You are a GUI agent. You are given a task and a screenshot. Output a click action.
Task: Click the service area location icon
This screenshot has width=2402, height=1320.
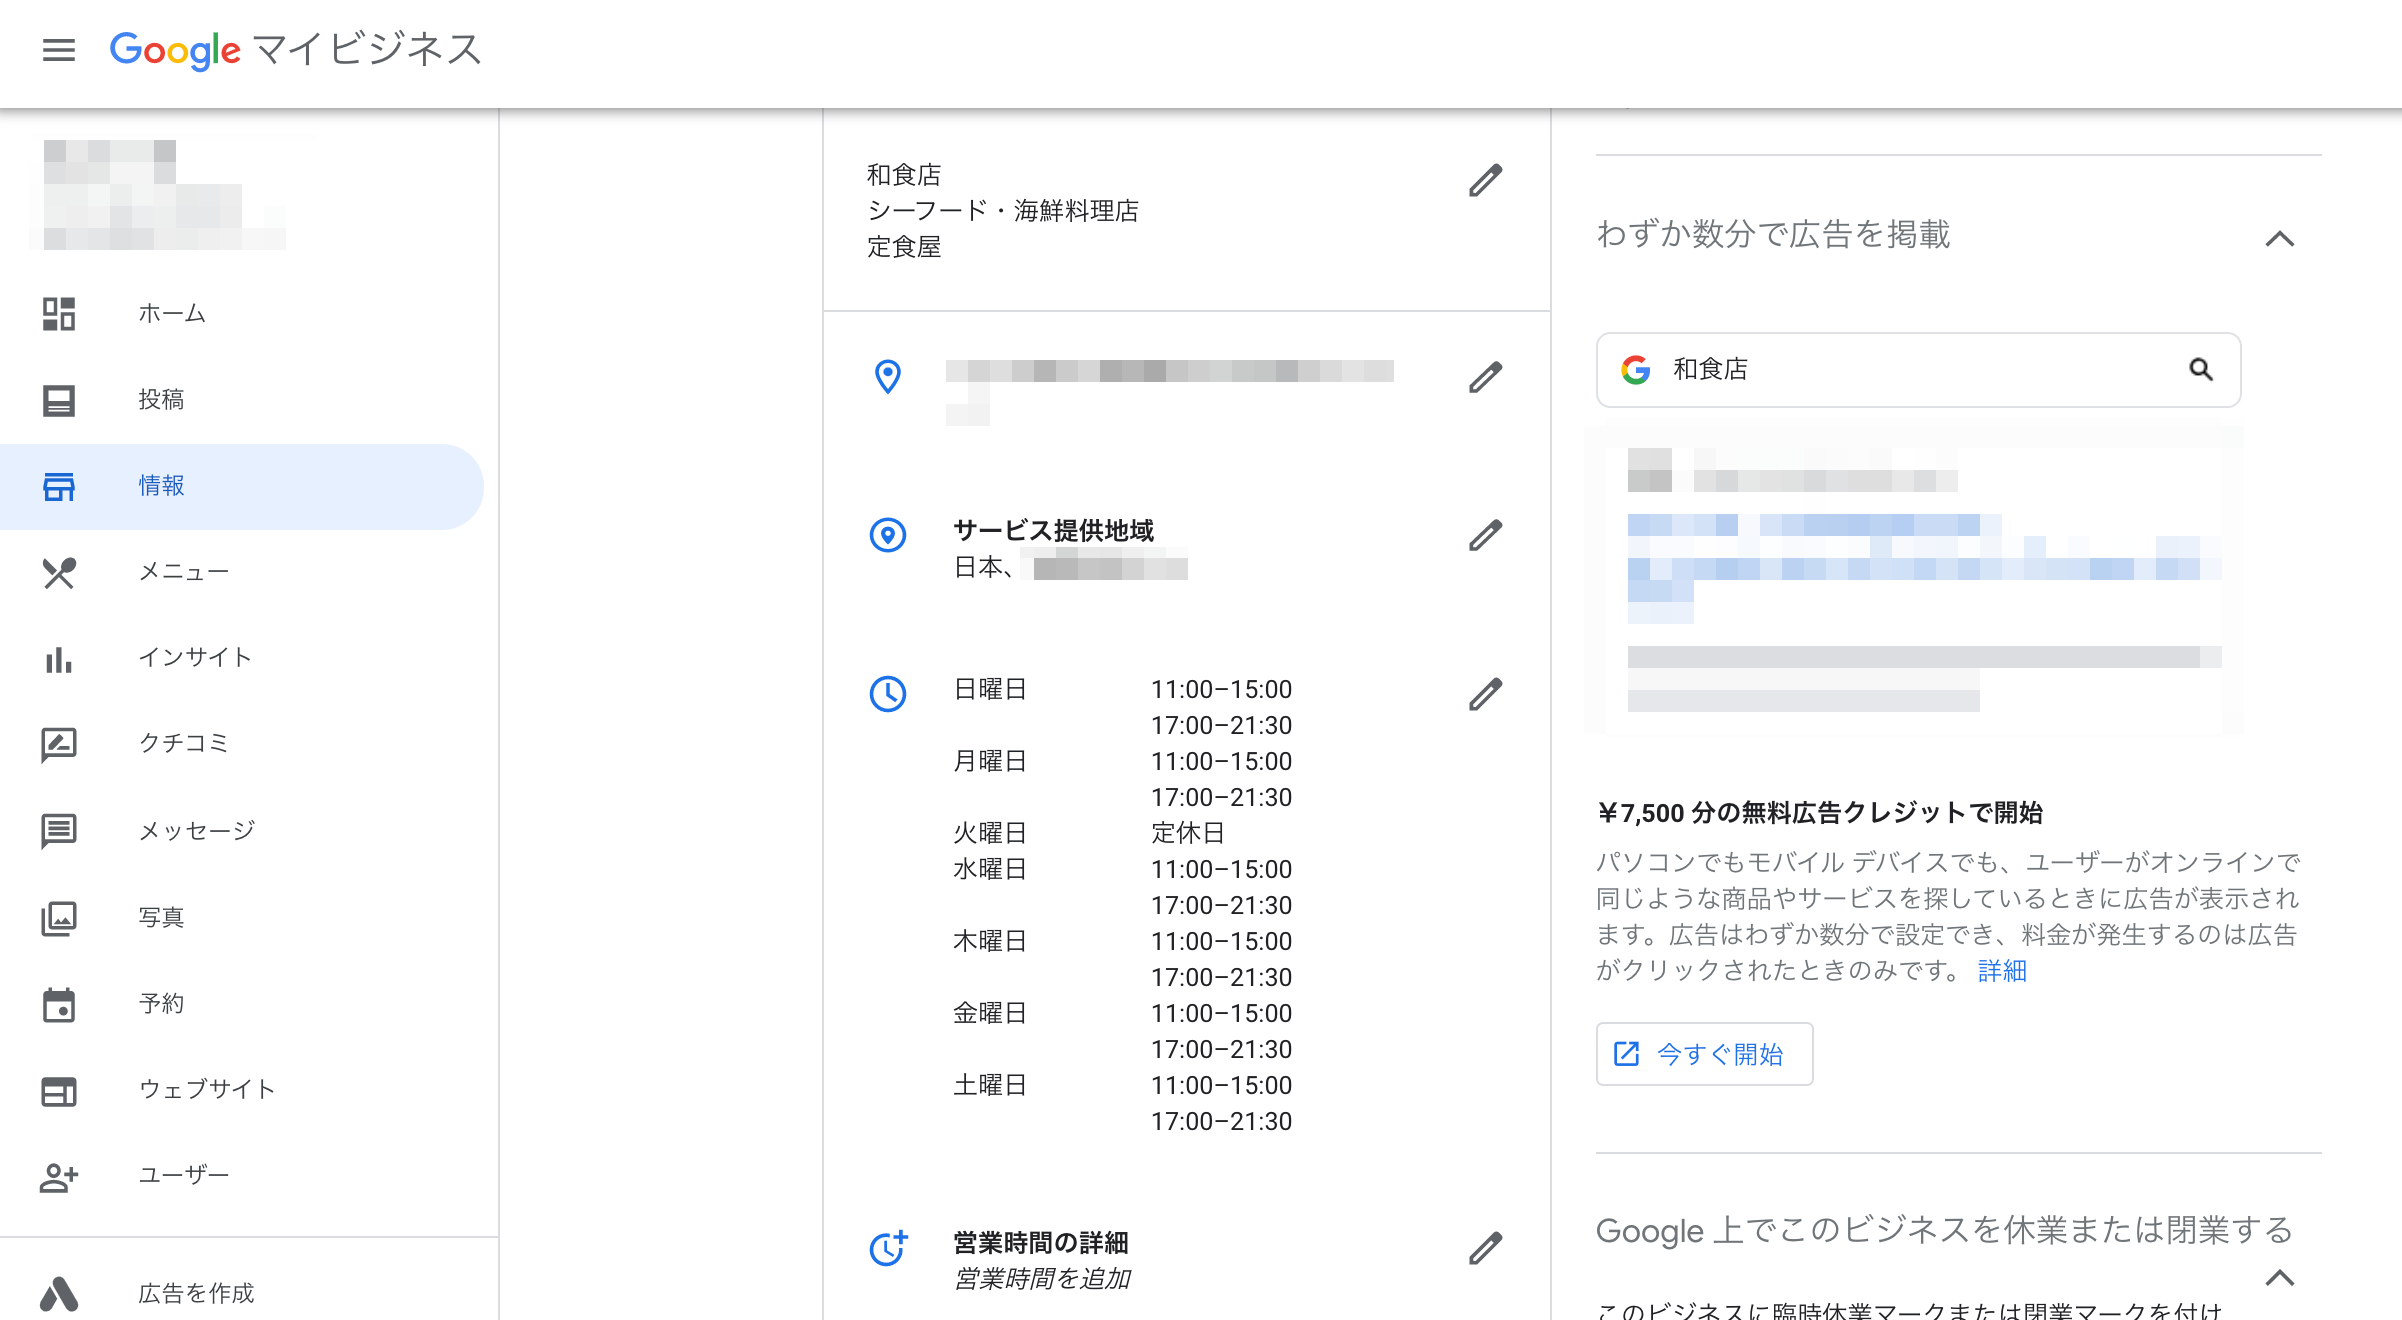point(887,535)
